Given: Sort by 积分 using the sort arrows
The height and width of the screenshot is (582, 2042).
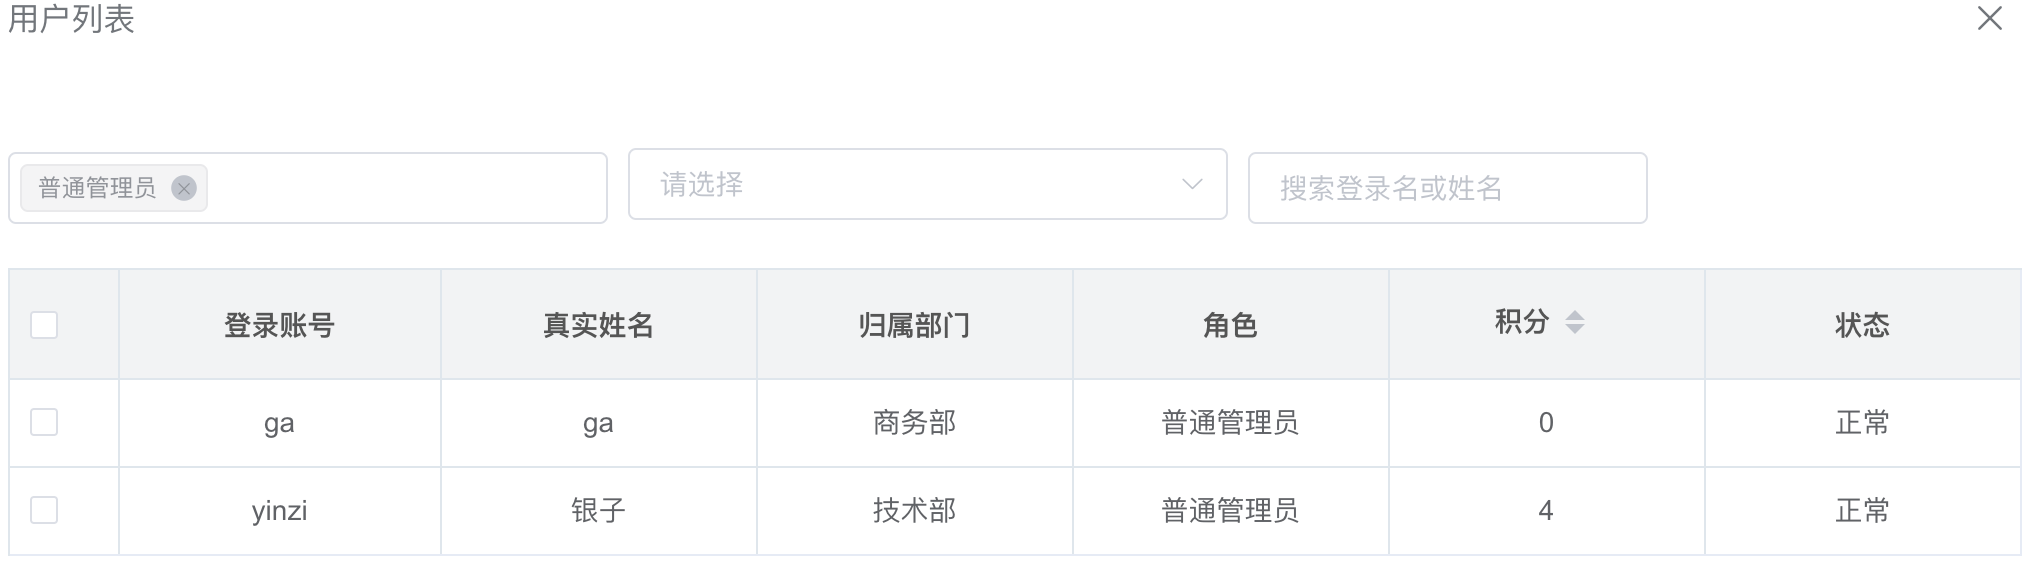Looking at the screenshot, I should click(1574, 322).
